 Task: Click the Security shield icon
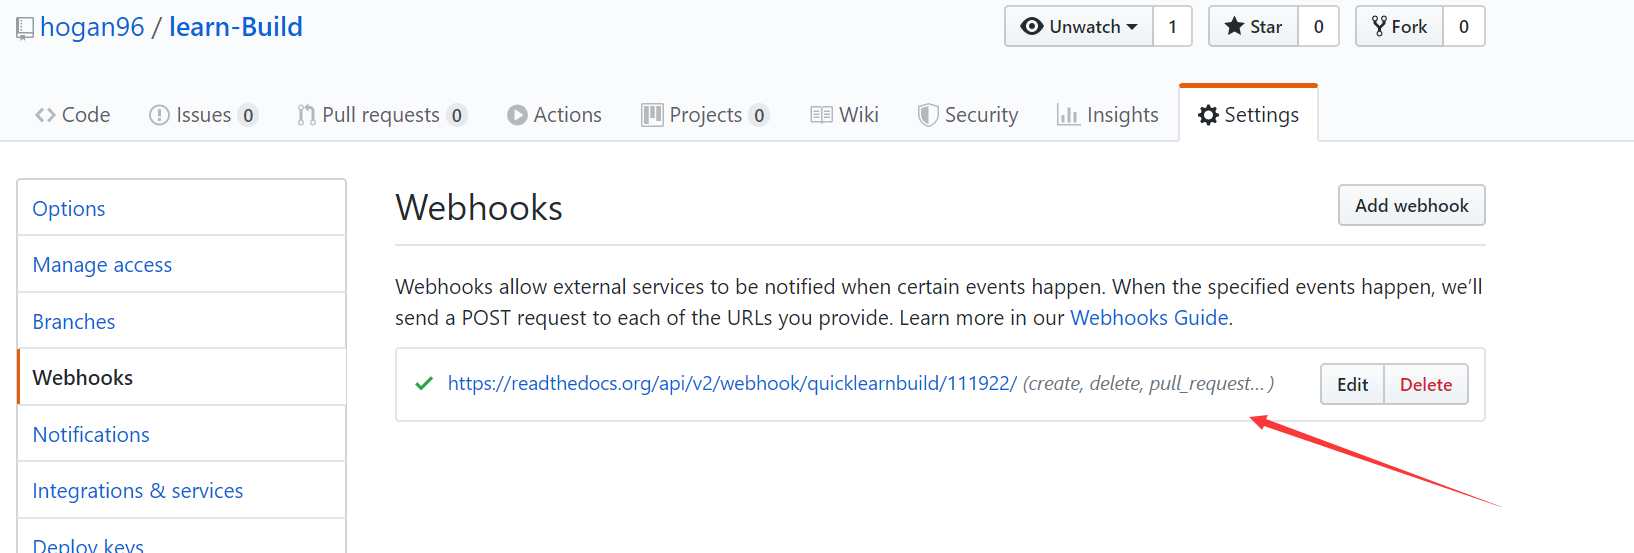coord(928,115)
